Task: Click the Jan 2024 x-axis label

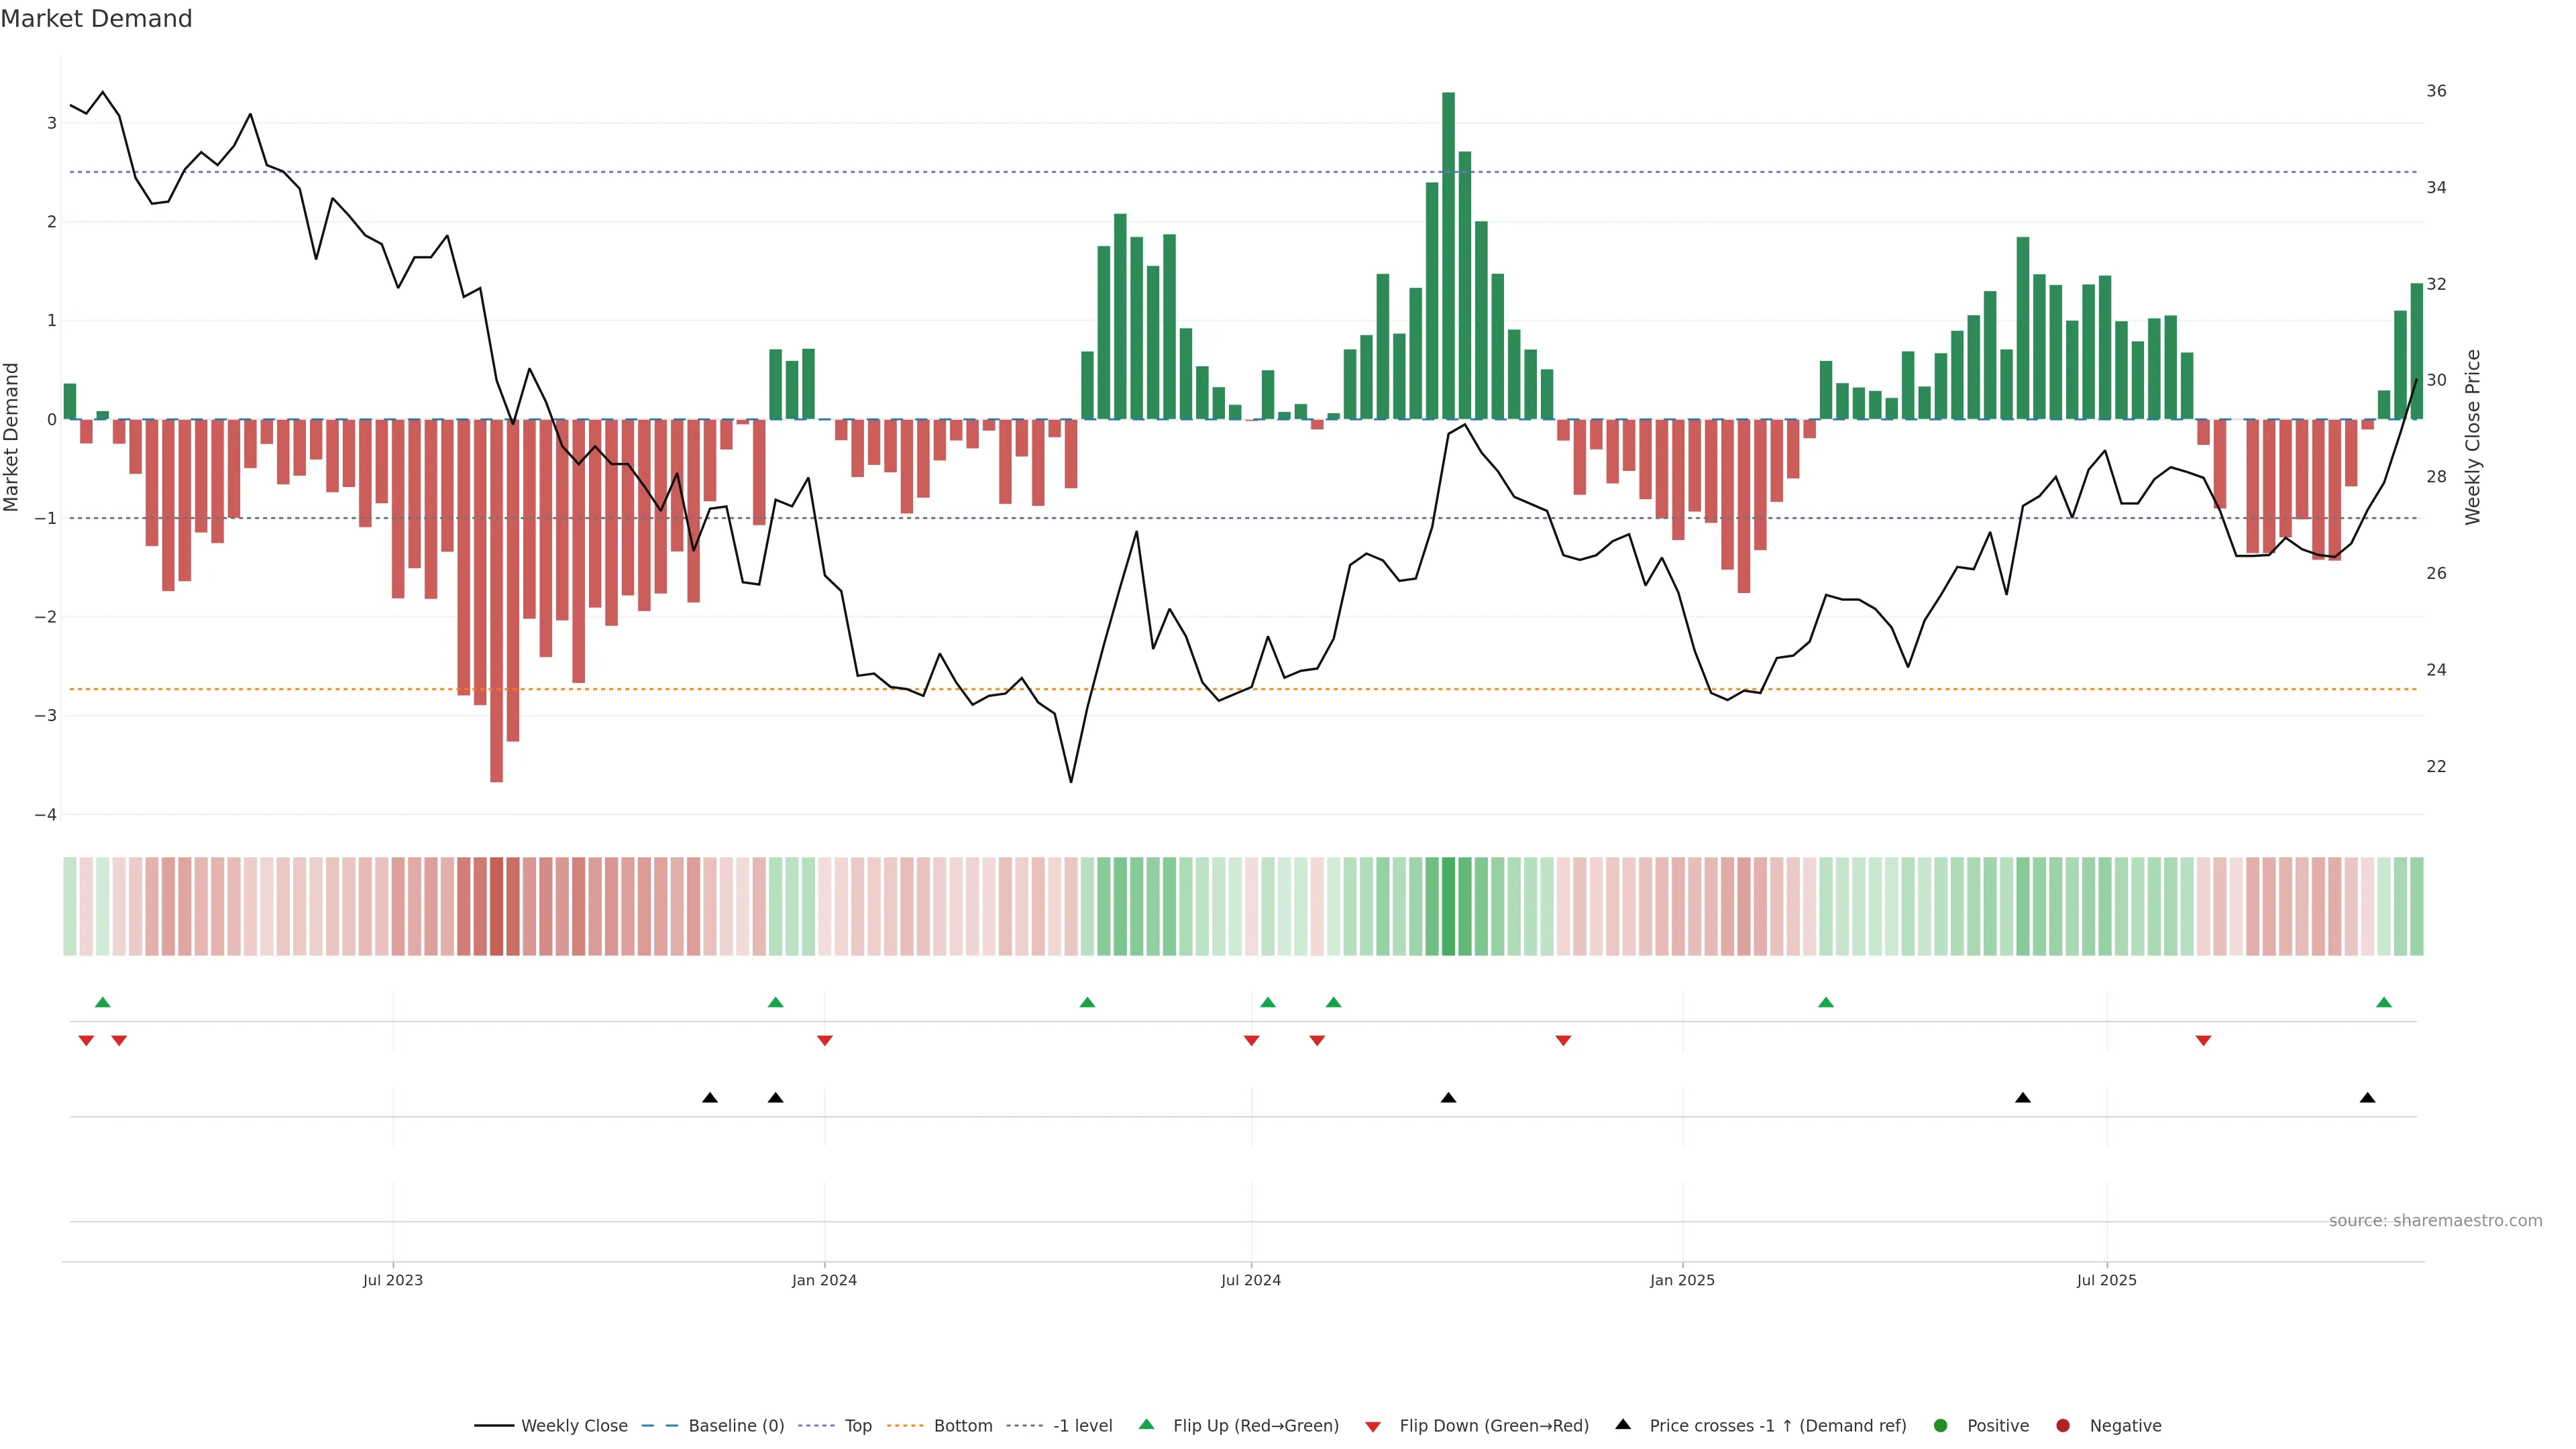Action: (824, 1281)
